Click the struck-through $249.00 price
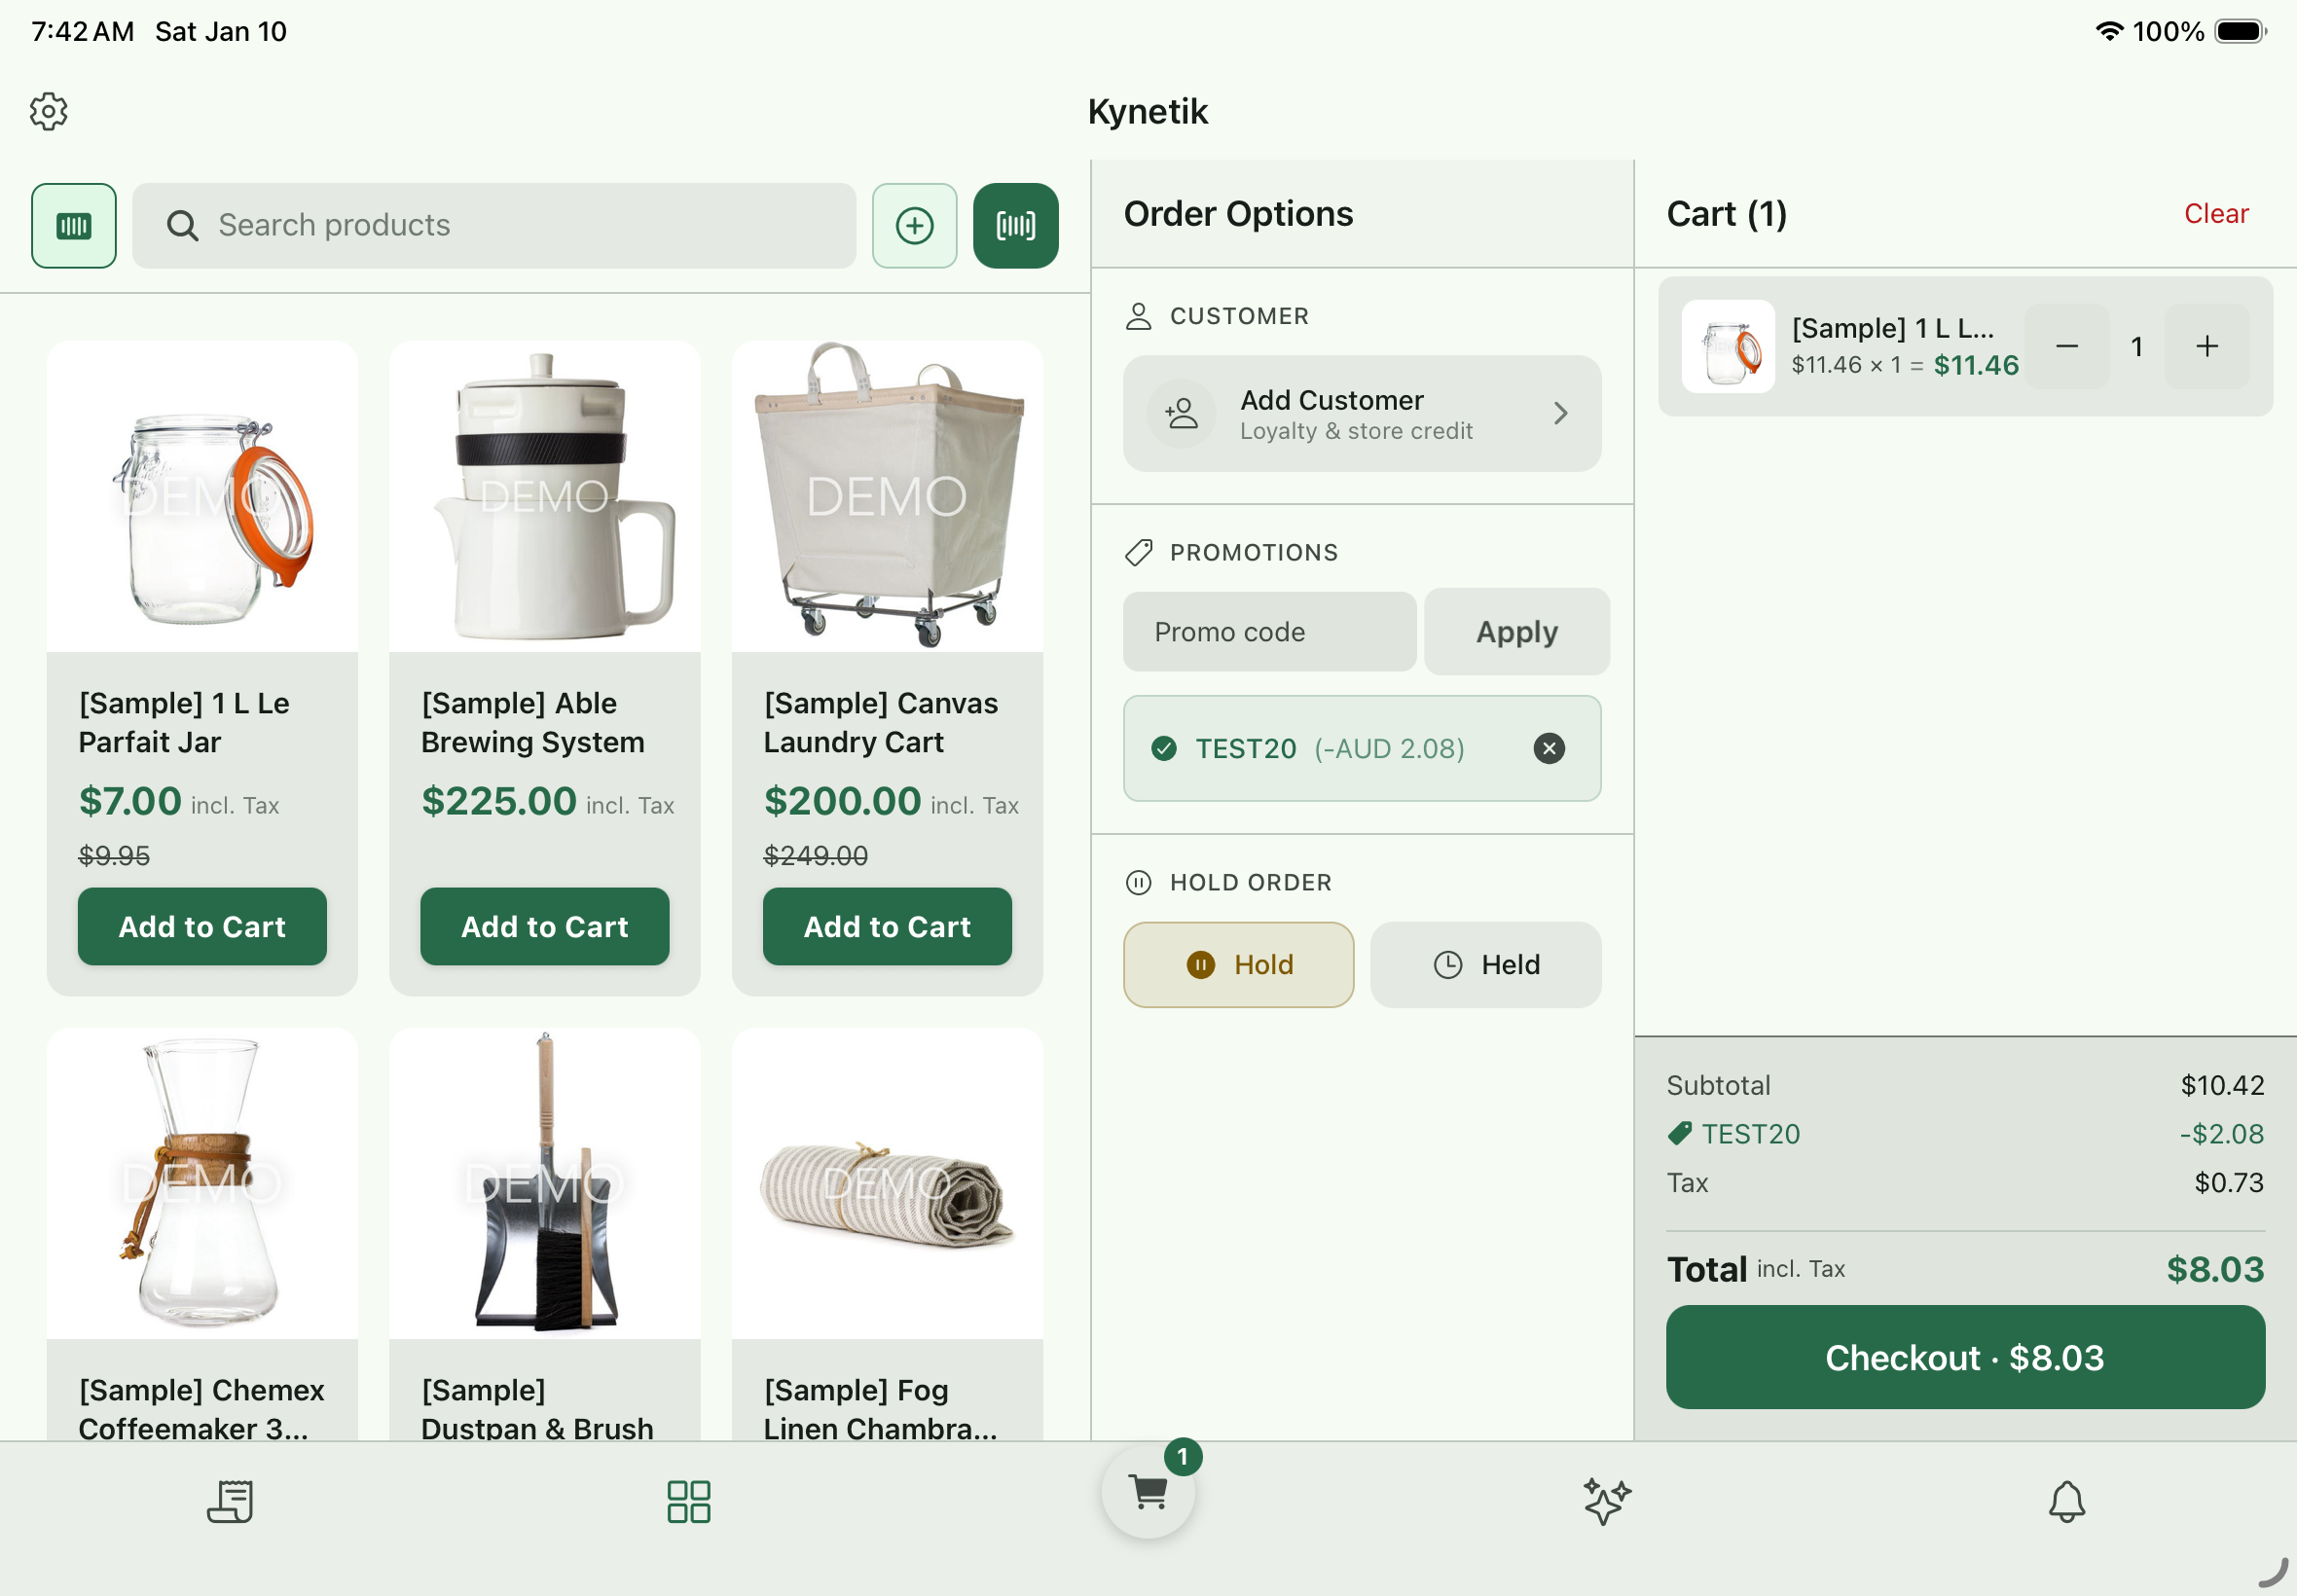This screenshot has height=1596, width=2297. (815, 855)
